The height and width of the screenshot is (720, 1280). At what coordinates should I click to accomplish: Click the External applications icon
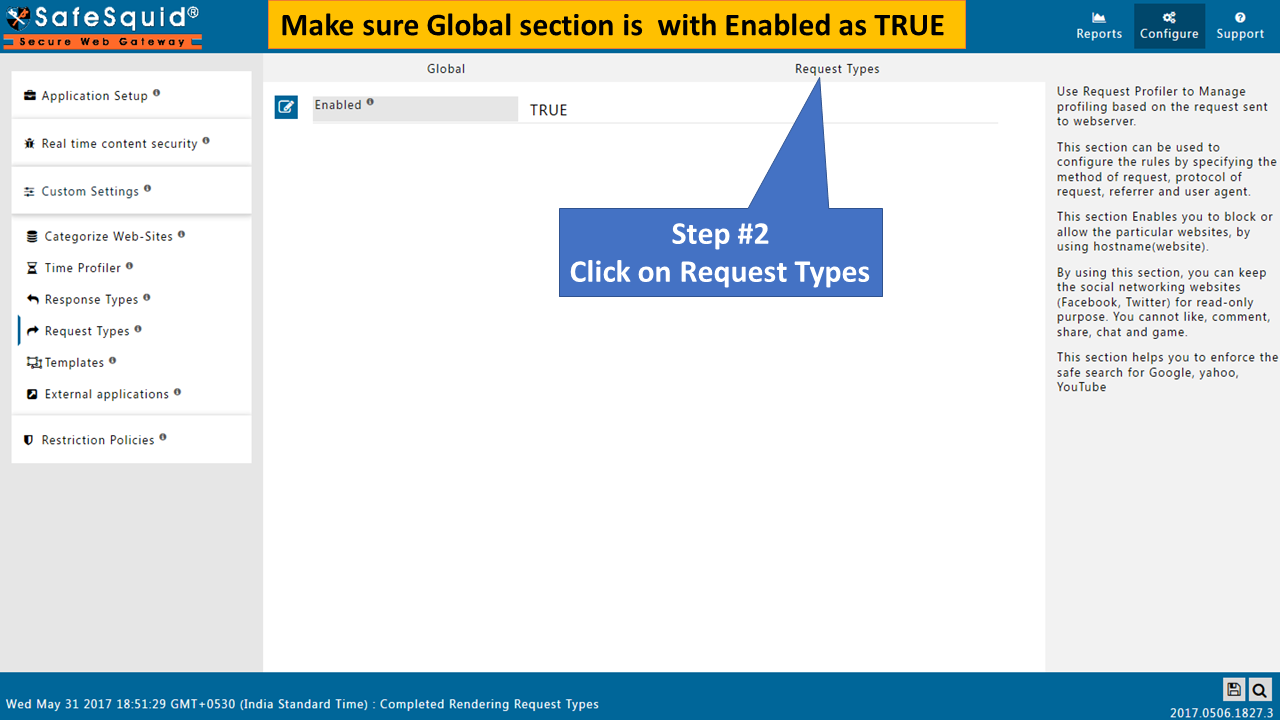pyautogui.click(x=31, y=393)
